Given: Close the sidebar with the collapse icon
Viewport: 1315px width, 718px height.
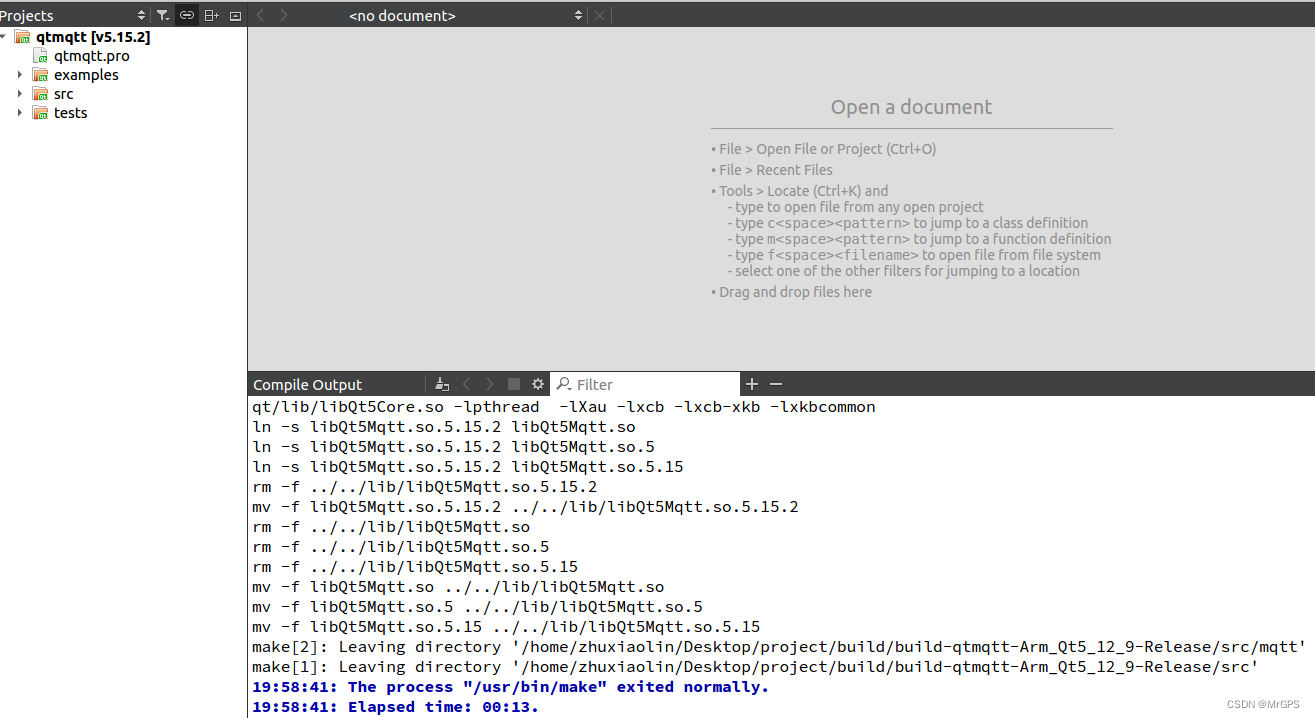Looking at the screenshot, I should (x=235, y=15).
